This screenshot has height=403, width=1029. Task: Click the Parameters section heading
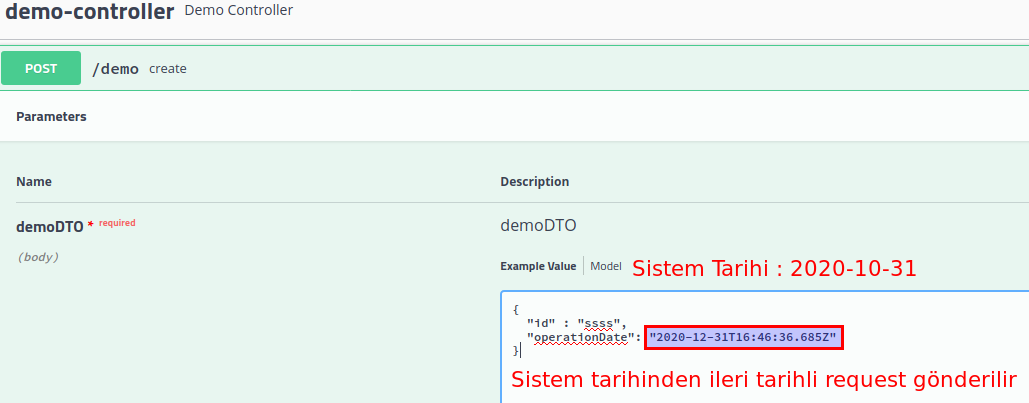tap(51, 117)
